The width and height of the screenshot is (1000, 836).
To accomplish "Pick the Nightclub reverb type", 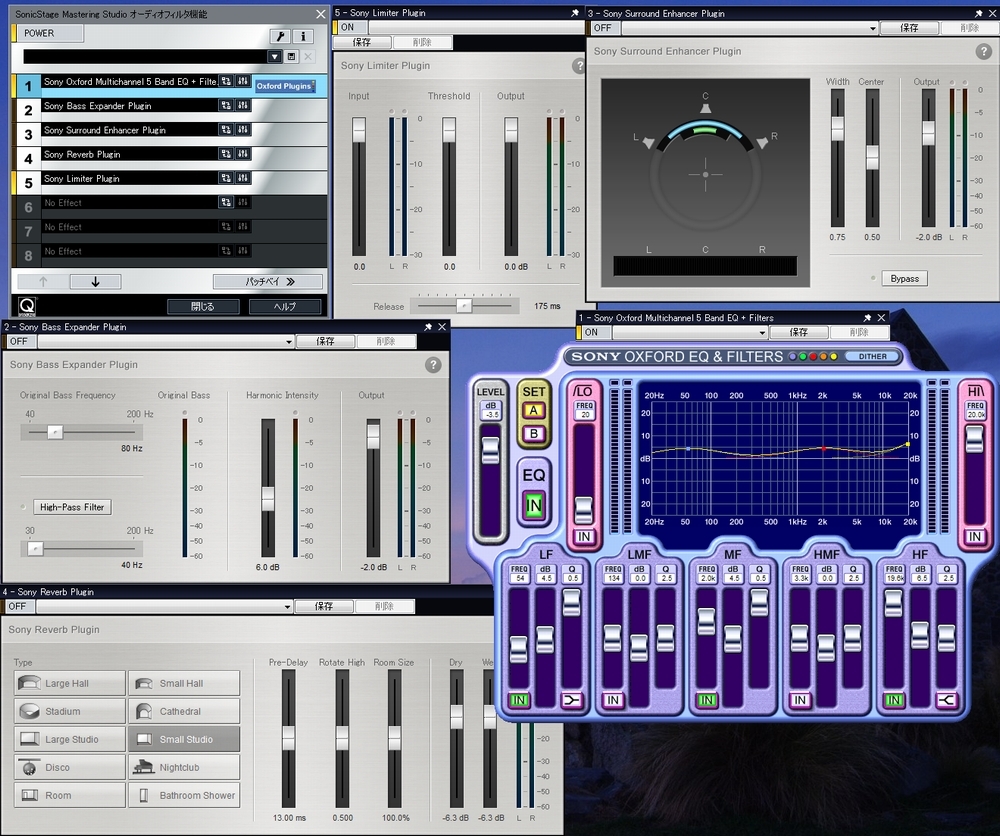I will [184, 768].
